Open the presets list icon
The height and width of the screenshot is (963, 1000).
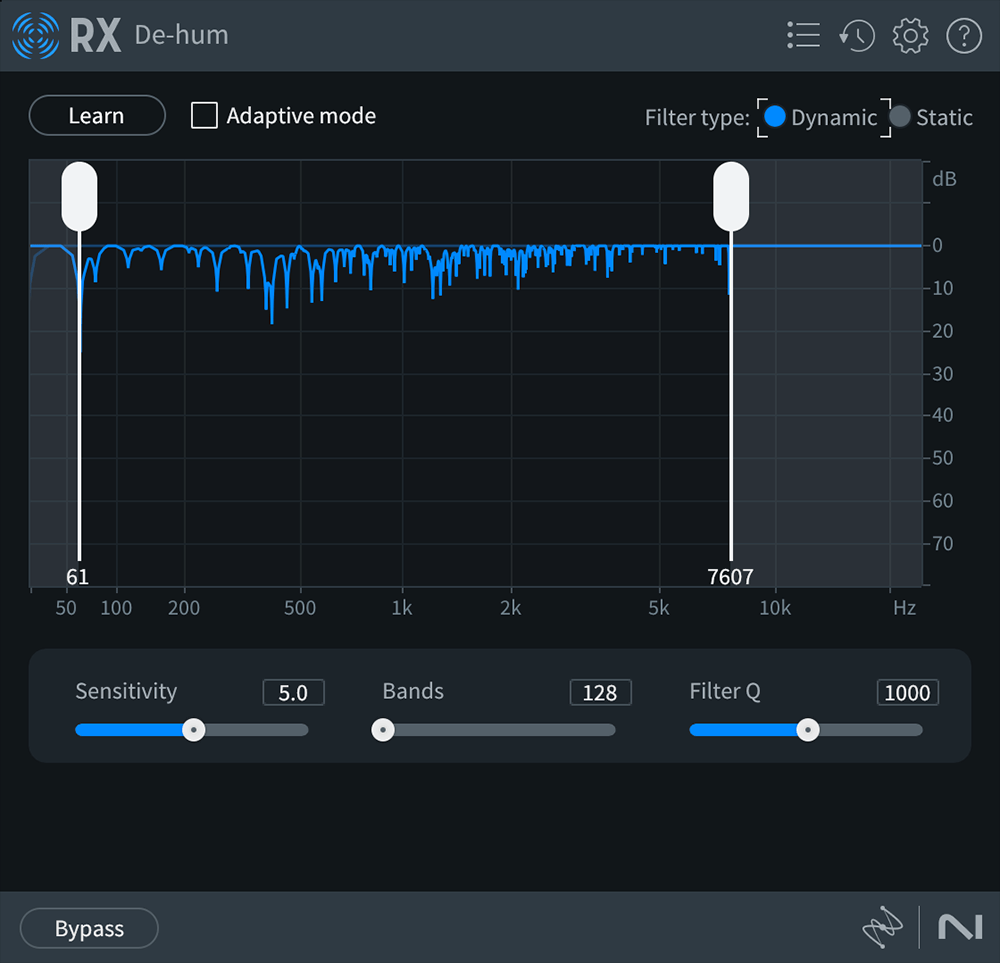[x=803, y=35]
